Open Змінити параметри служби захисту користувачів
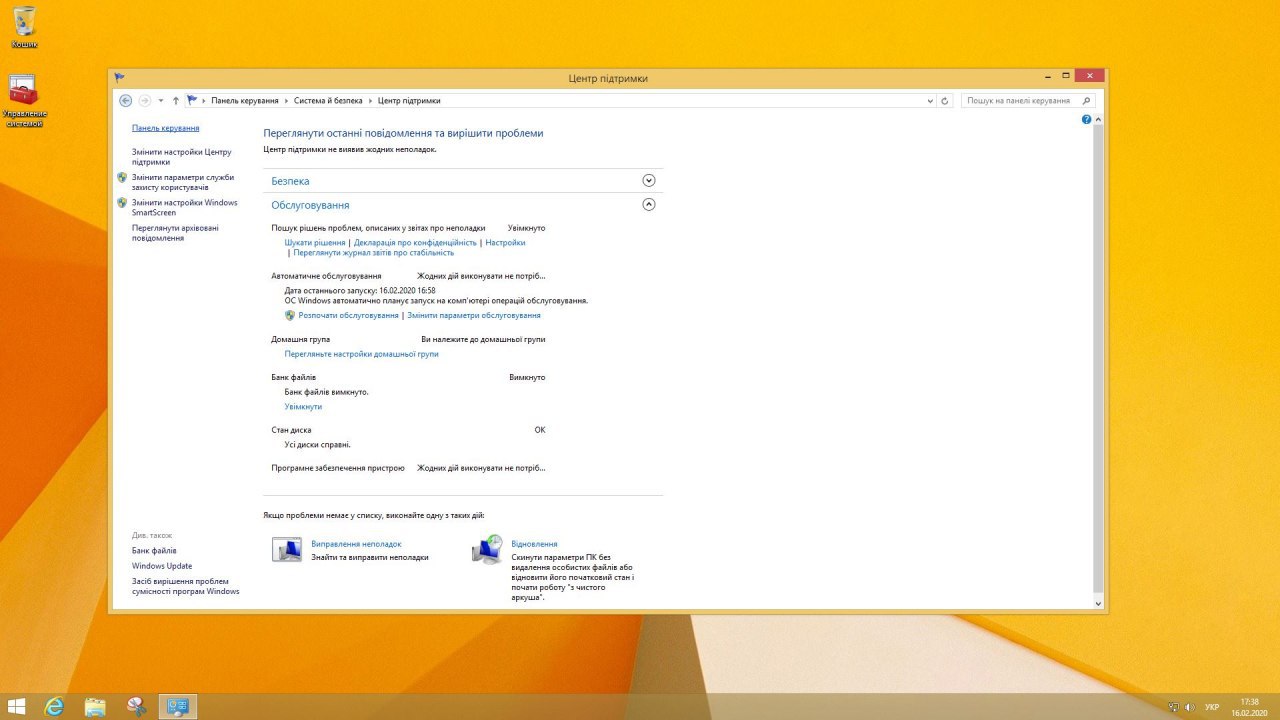Viewport: 1280px width, 720px height. [183, 182]
